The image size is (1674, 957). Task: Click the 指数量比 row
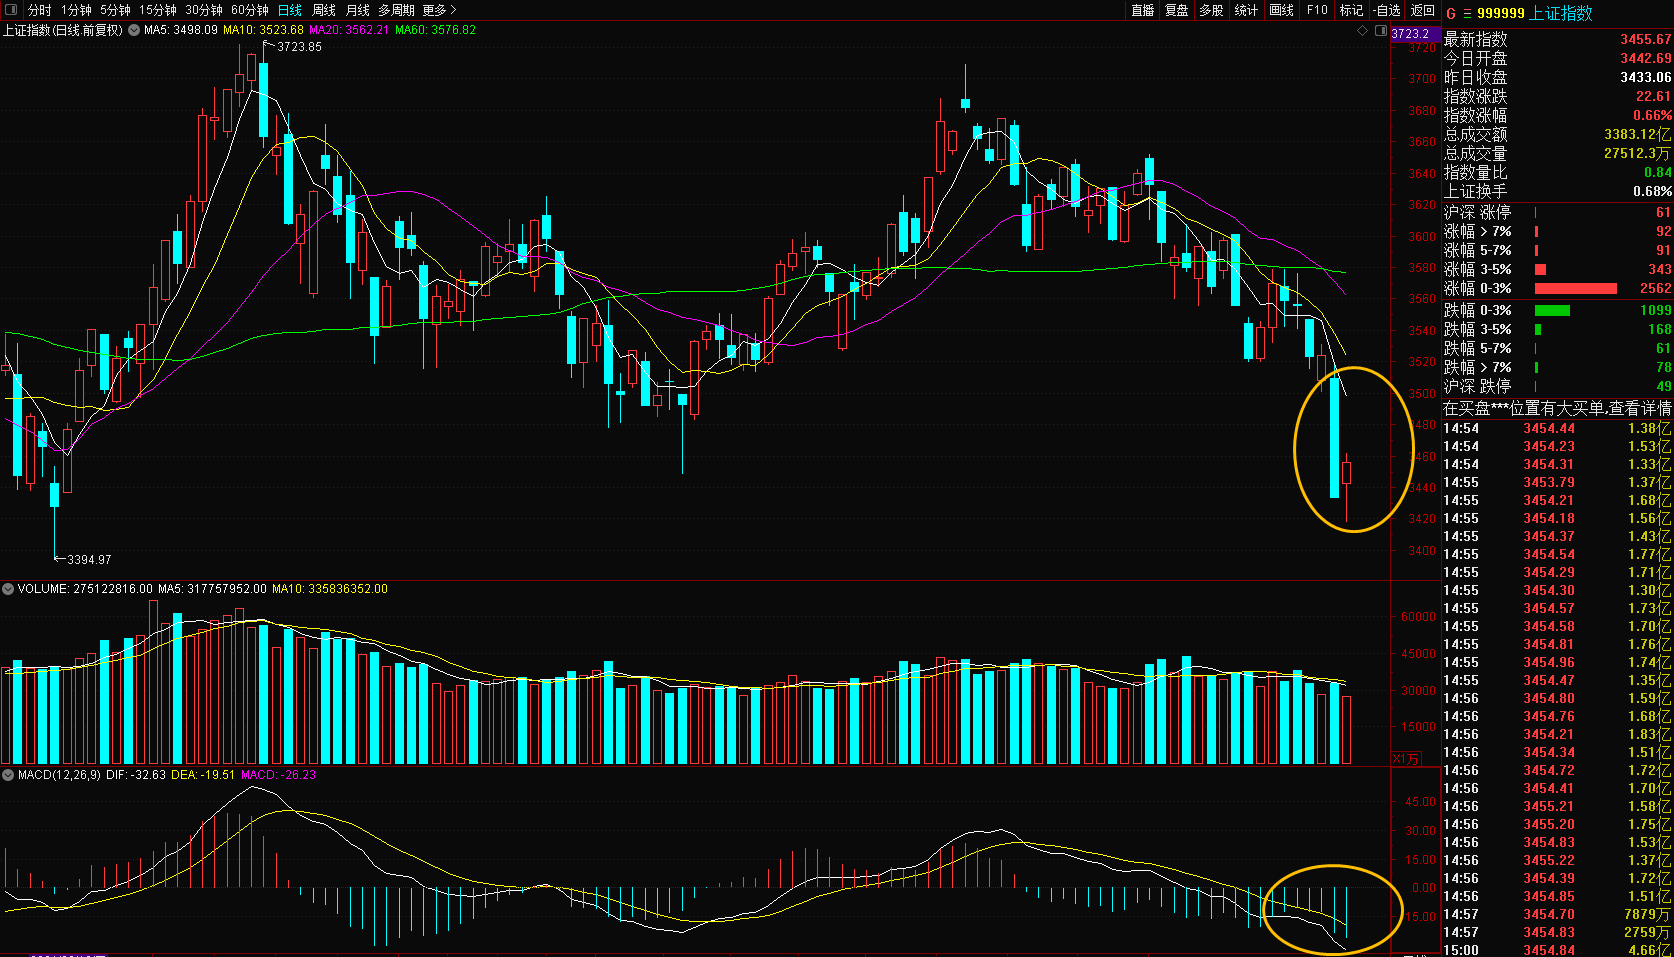[x=1557, y=172]
